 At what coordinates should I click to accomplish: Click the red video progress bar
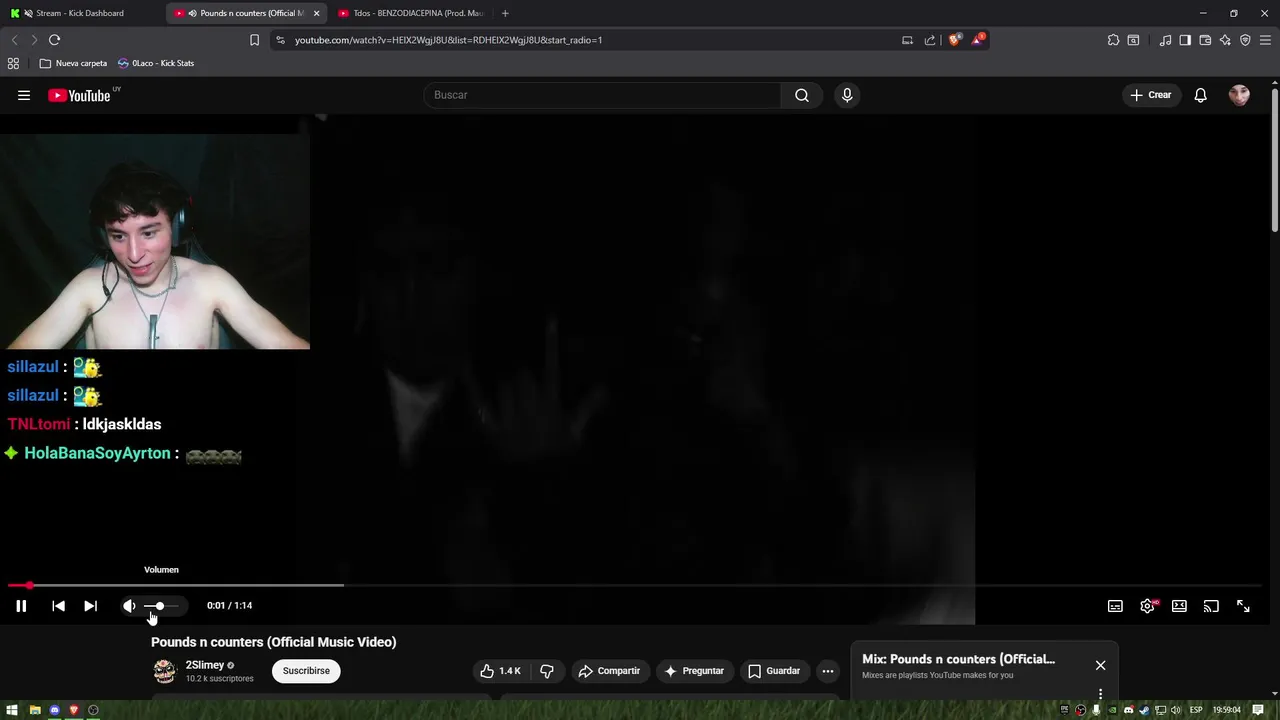[x=18, y=585]
